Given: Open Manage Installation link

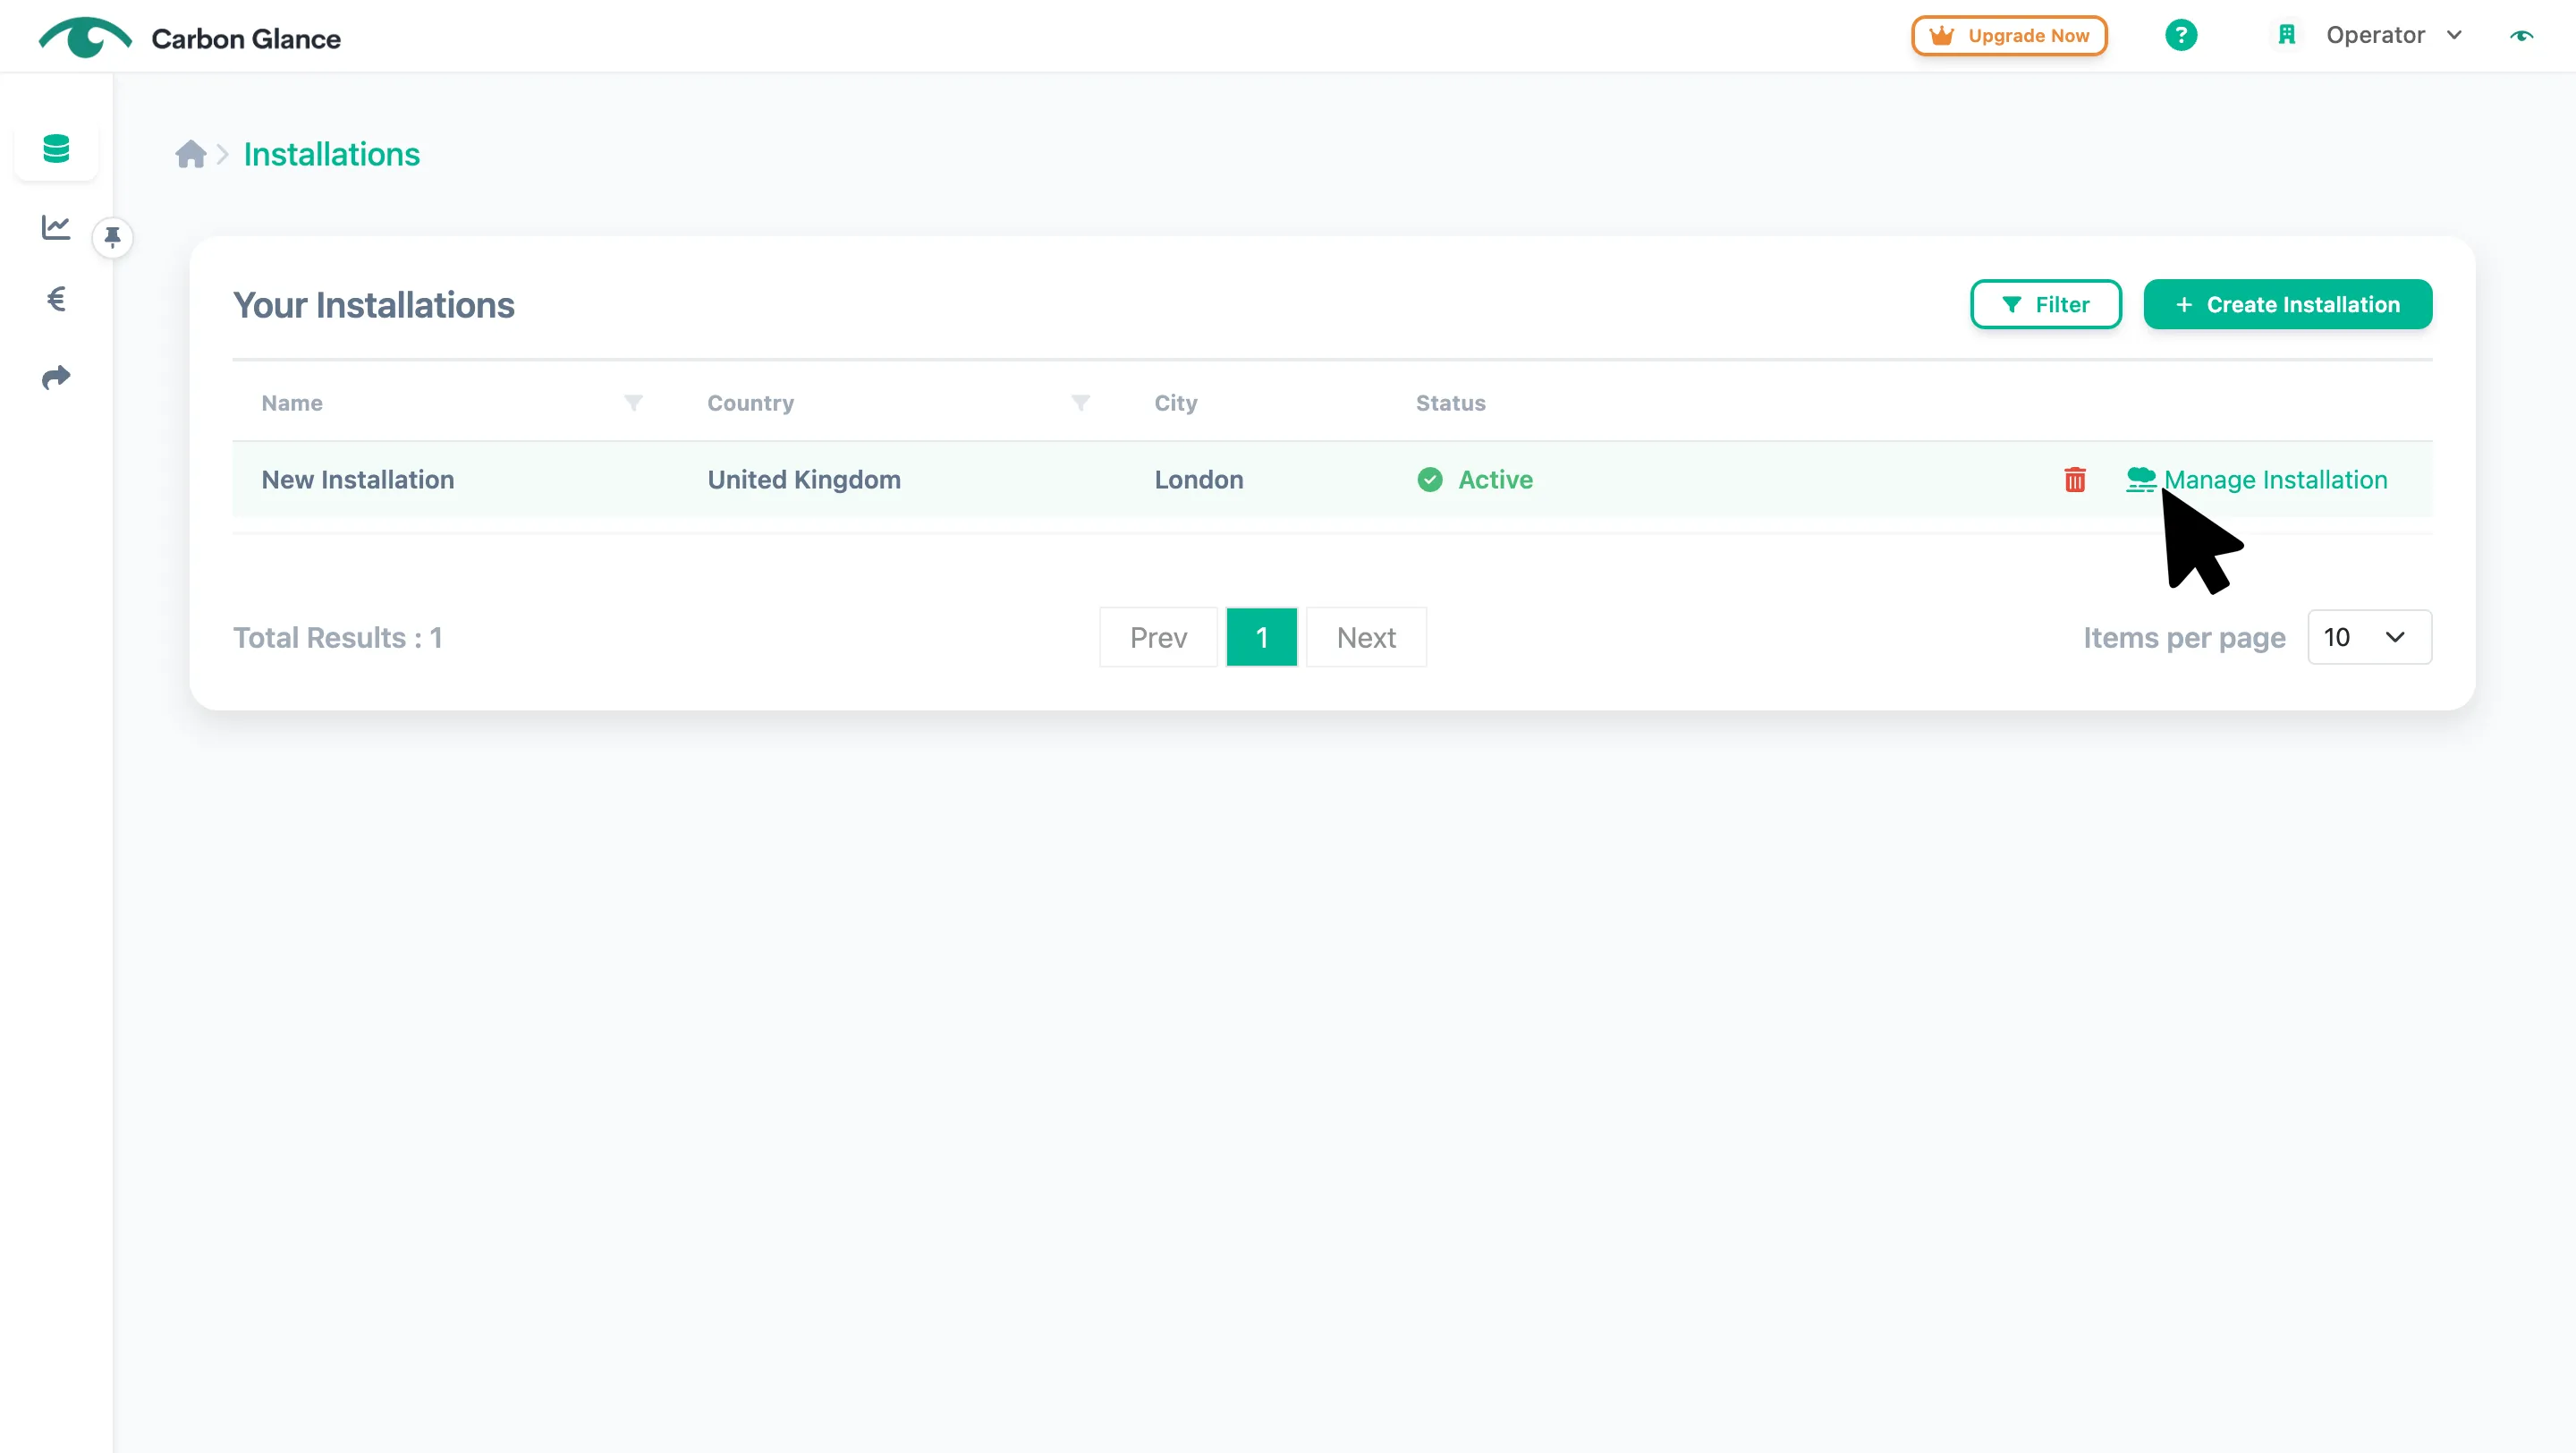Looking at the screenshot, I should point(2256,480).
